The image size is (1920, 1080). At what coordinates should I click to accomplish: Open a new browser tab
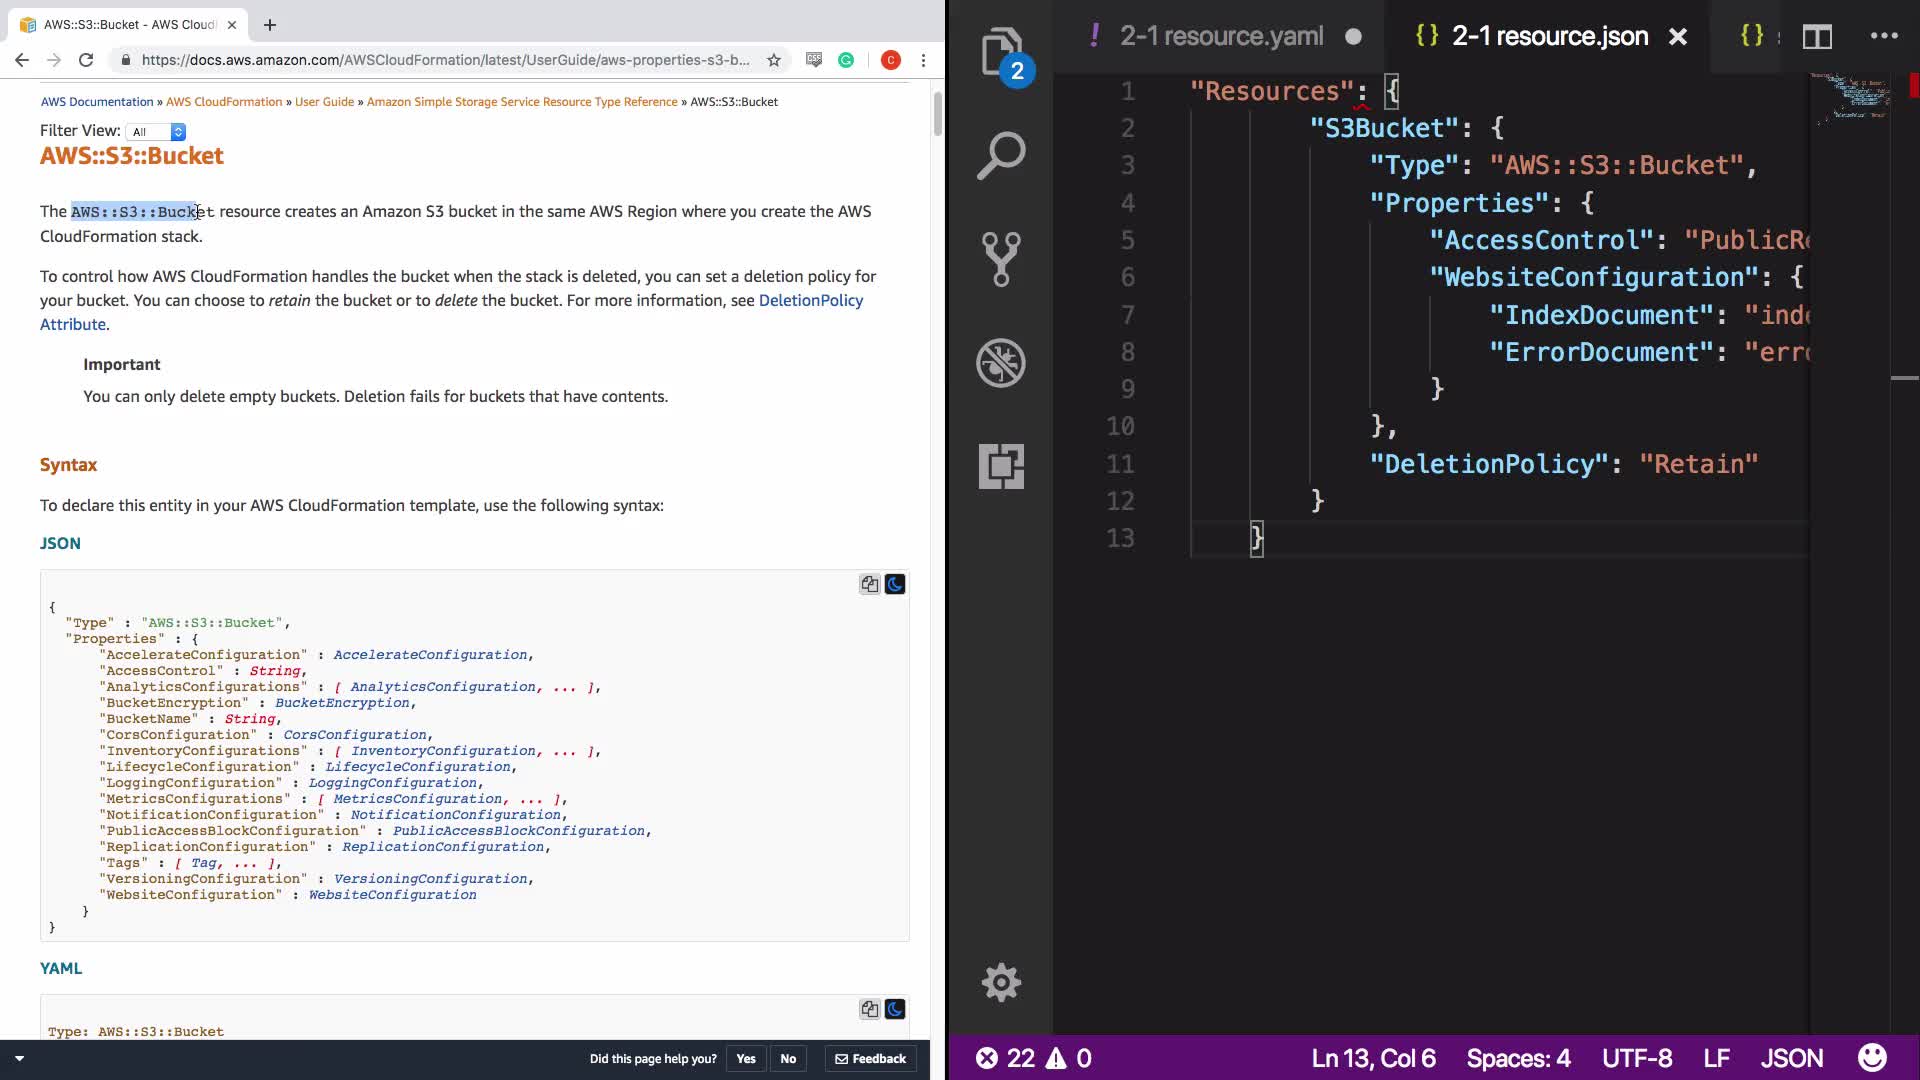[x=270, y=25]
